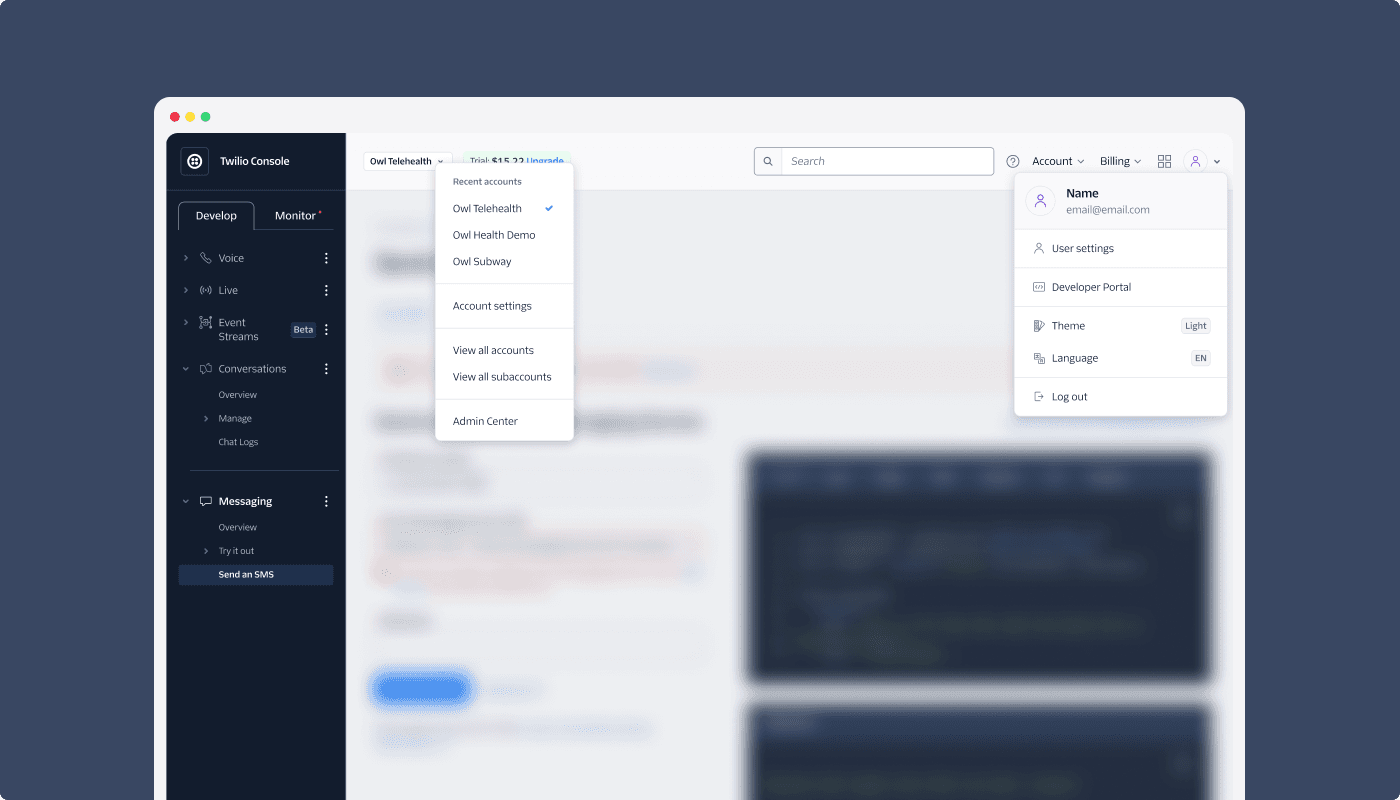Choose Admin Center from account menu
The image size is (1400, 800).
[x=485, y=421]
